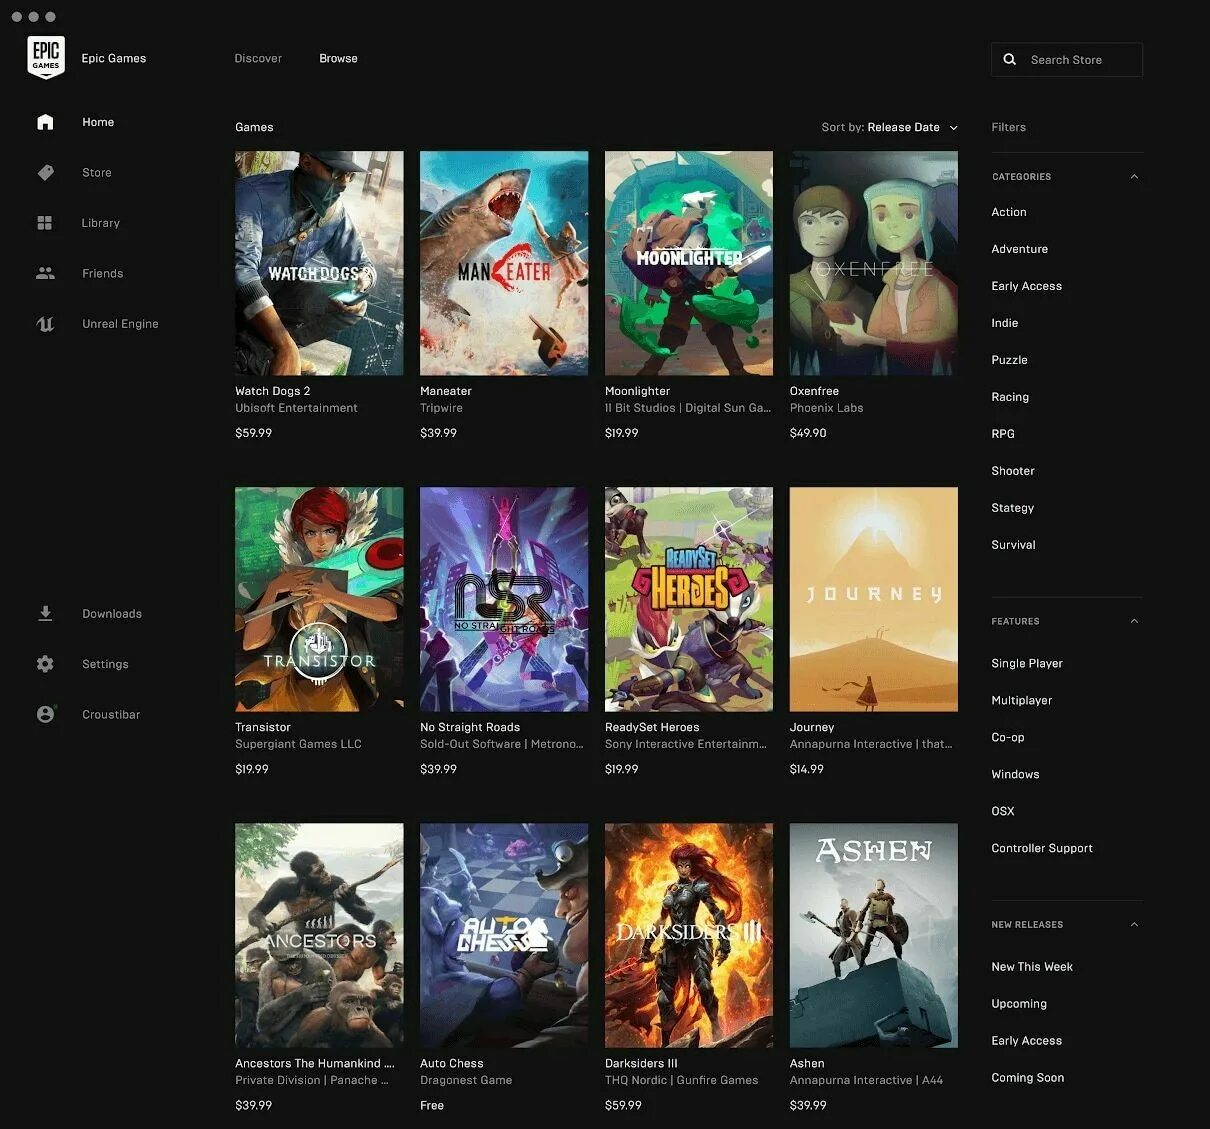Image resolution: width=1210 pixels, height=1129 pixels.
Task: Click the search magnifier icon
Action: (x=1010, y=60)
